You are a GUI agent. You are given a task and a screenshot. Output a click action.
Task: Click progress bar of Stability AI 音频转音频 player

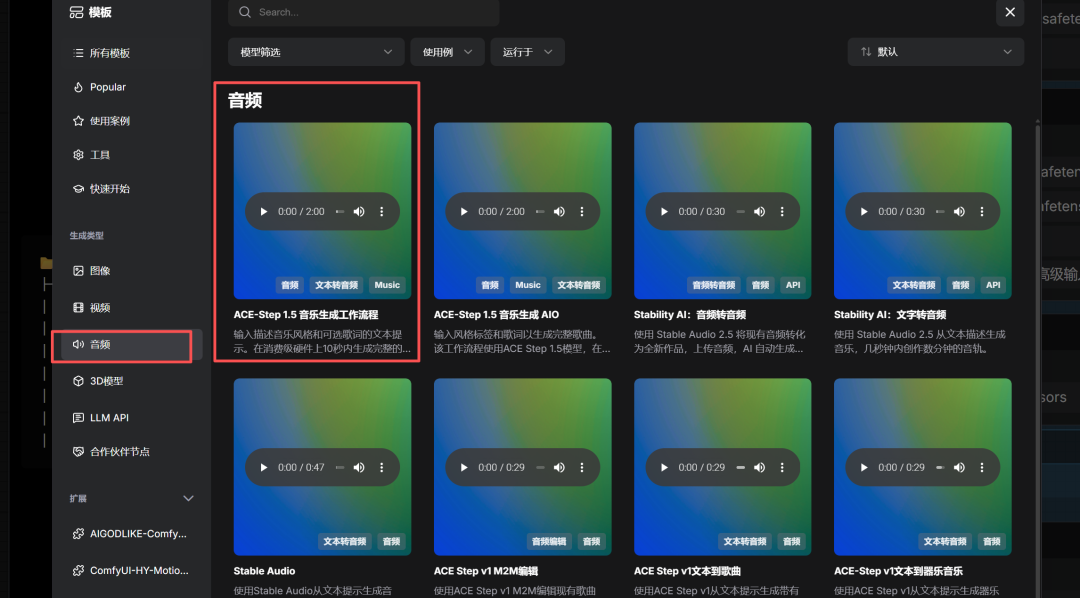(x=740, y=212)
